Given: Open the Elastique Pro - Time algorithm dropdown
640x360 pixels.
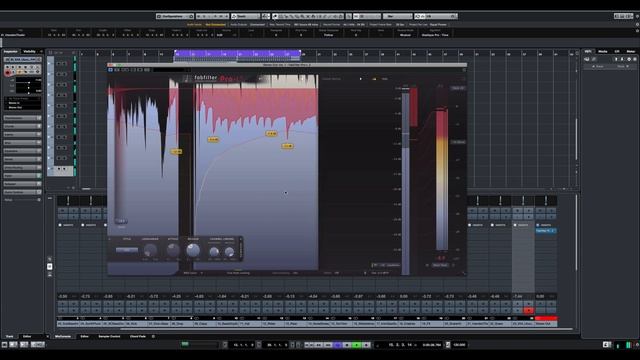Looking at the screenshot, I should (x=435, y=35).
